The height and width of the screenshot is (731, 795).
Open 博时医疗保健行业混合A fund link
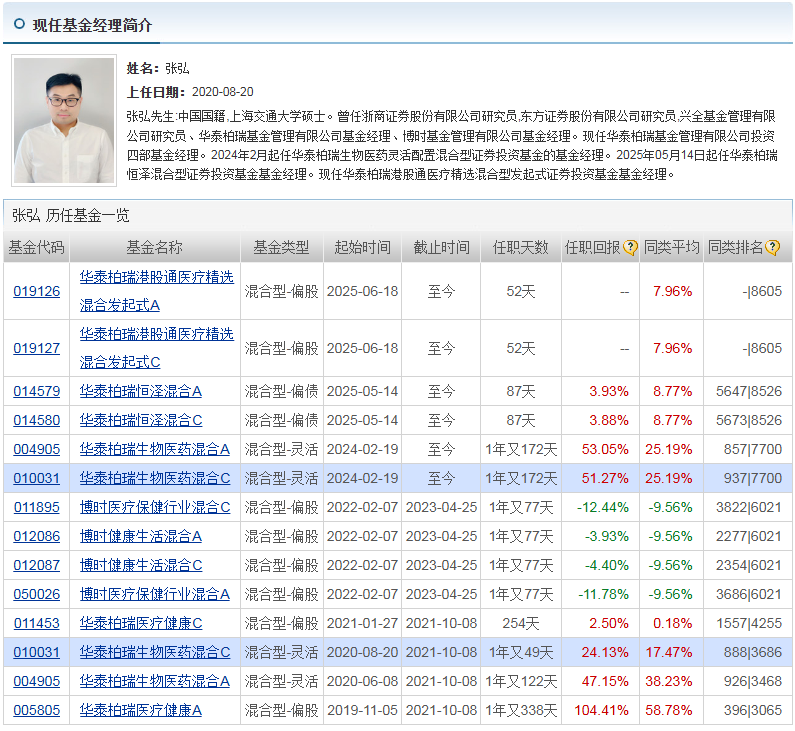click(x=155, y=594)
